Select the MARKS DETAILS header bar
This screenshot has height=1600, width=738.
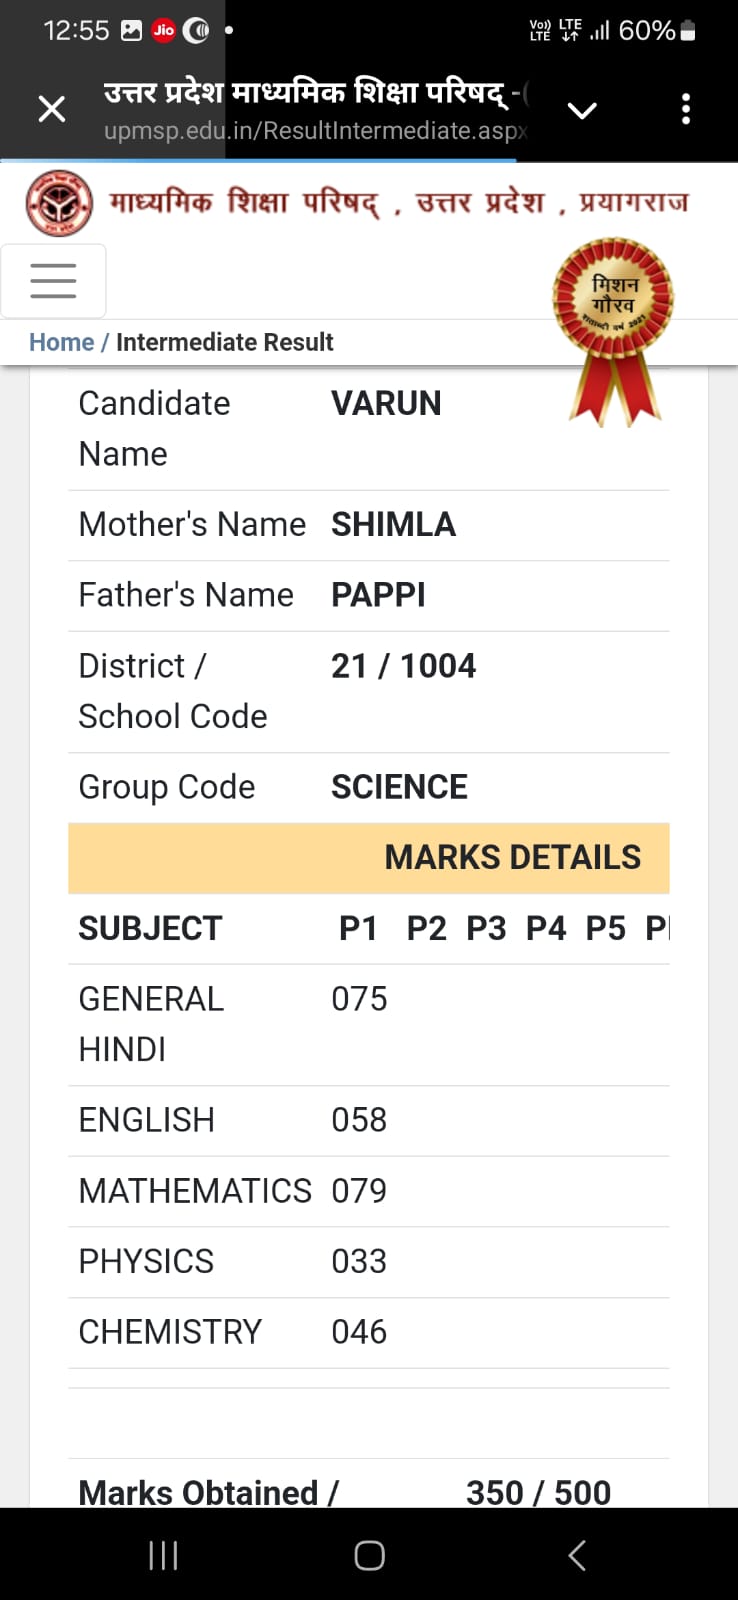click(368, 858)
